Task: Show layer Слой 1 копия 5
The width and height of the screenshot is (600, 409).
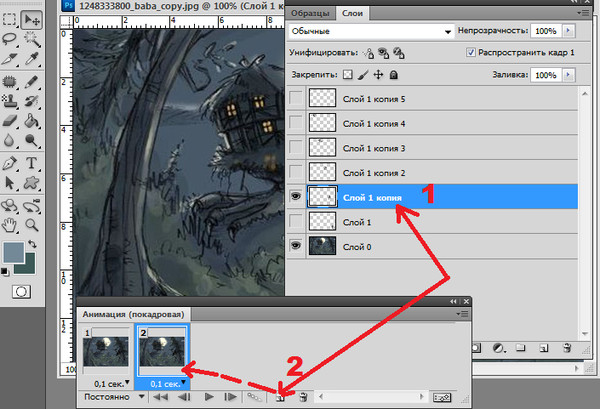Action: 295,98
